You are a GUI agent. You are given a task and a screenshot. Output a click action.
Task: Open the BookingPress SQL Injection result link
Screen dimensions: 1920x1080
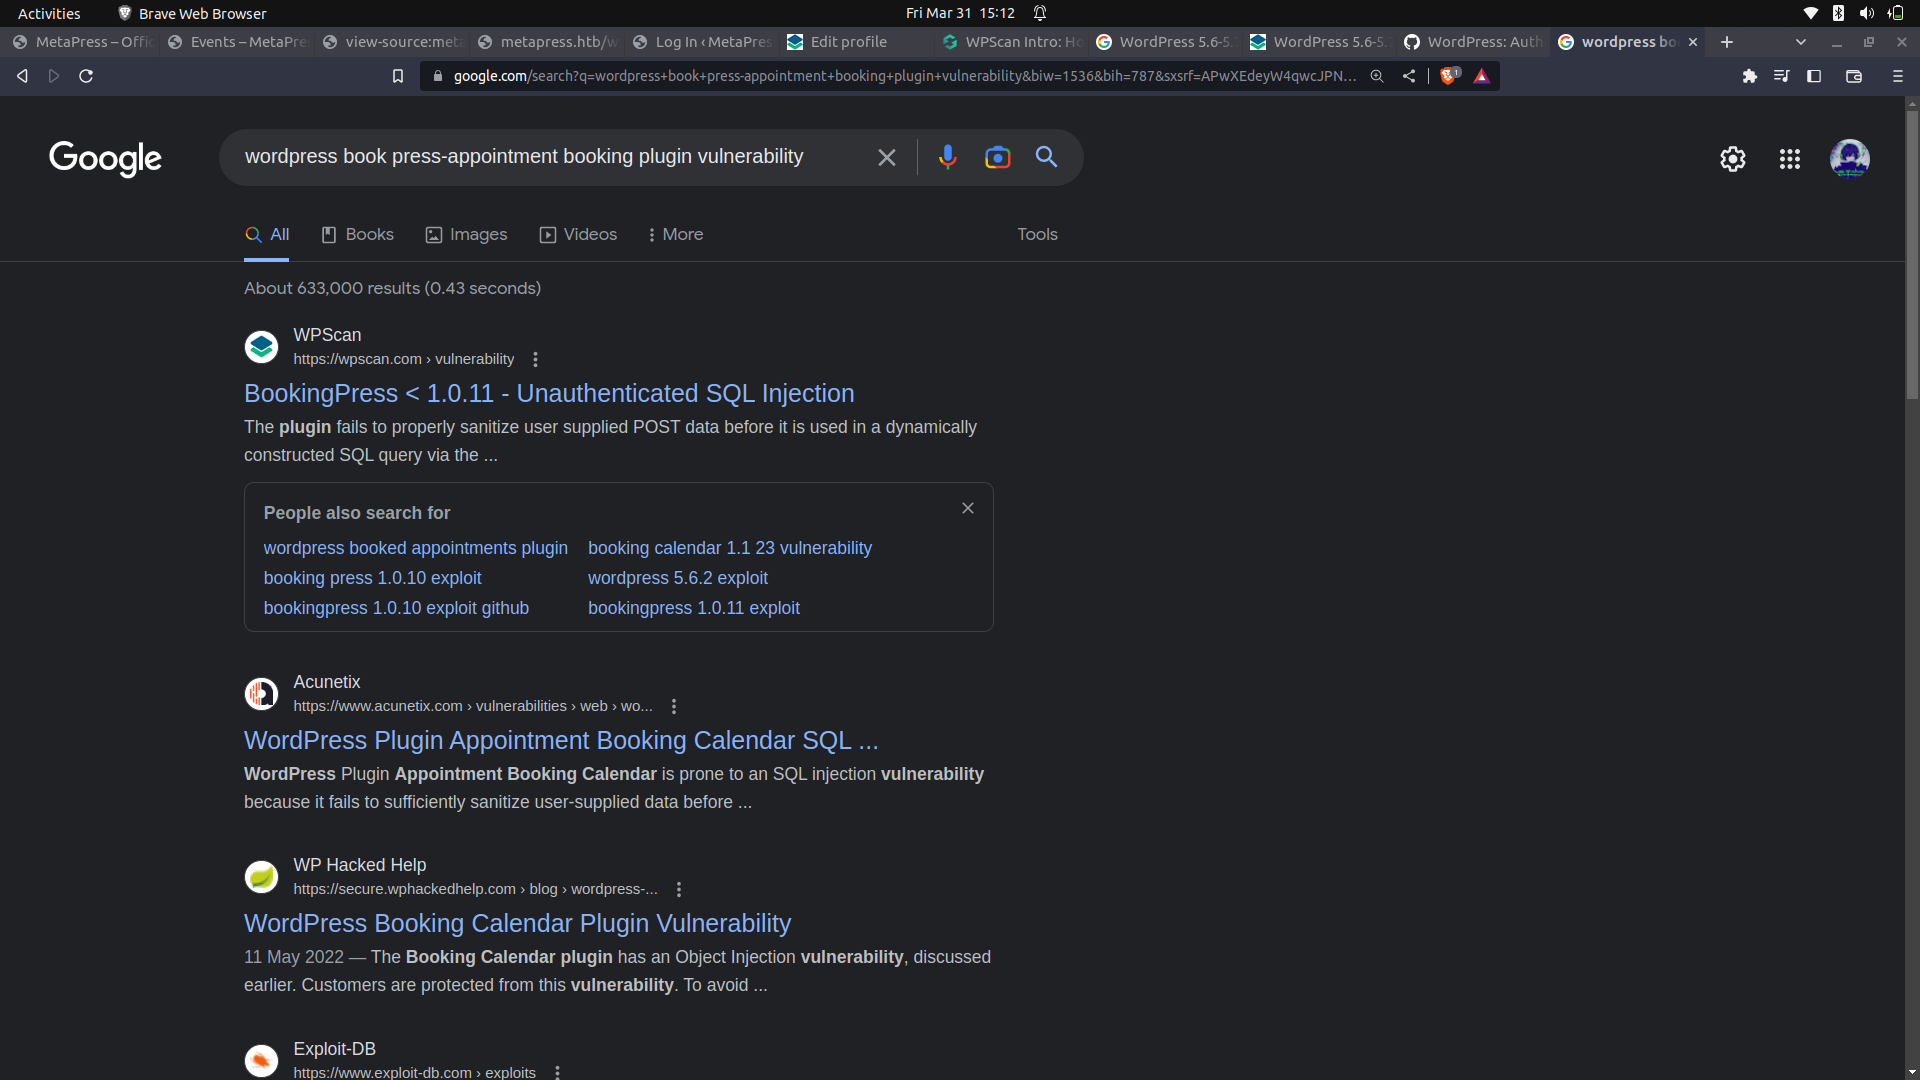click(549, 393)
